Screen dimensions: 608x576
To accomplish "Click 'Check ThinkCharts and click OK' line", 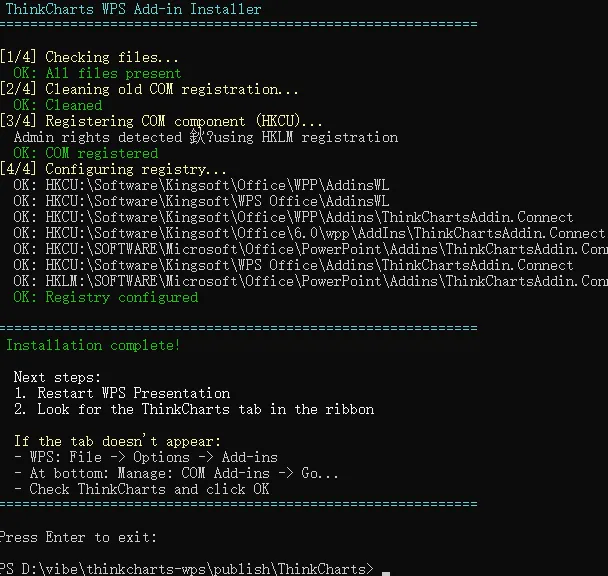I will [142, 489].
